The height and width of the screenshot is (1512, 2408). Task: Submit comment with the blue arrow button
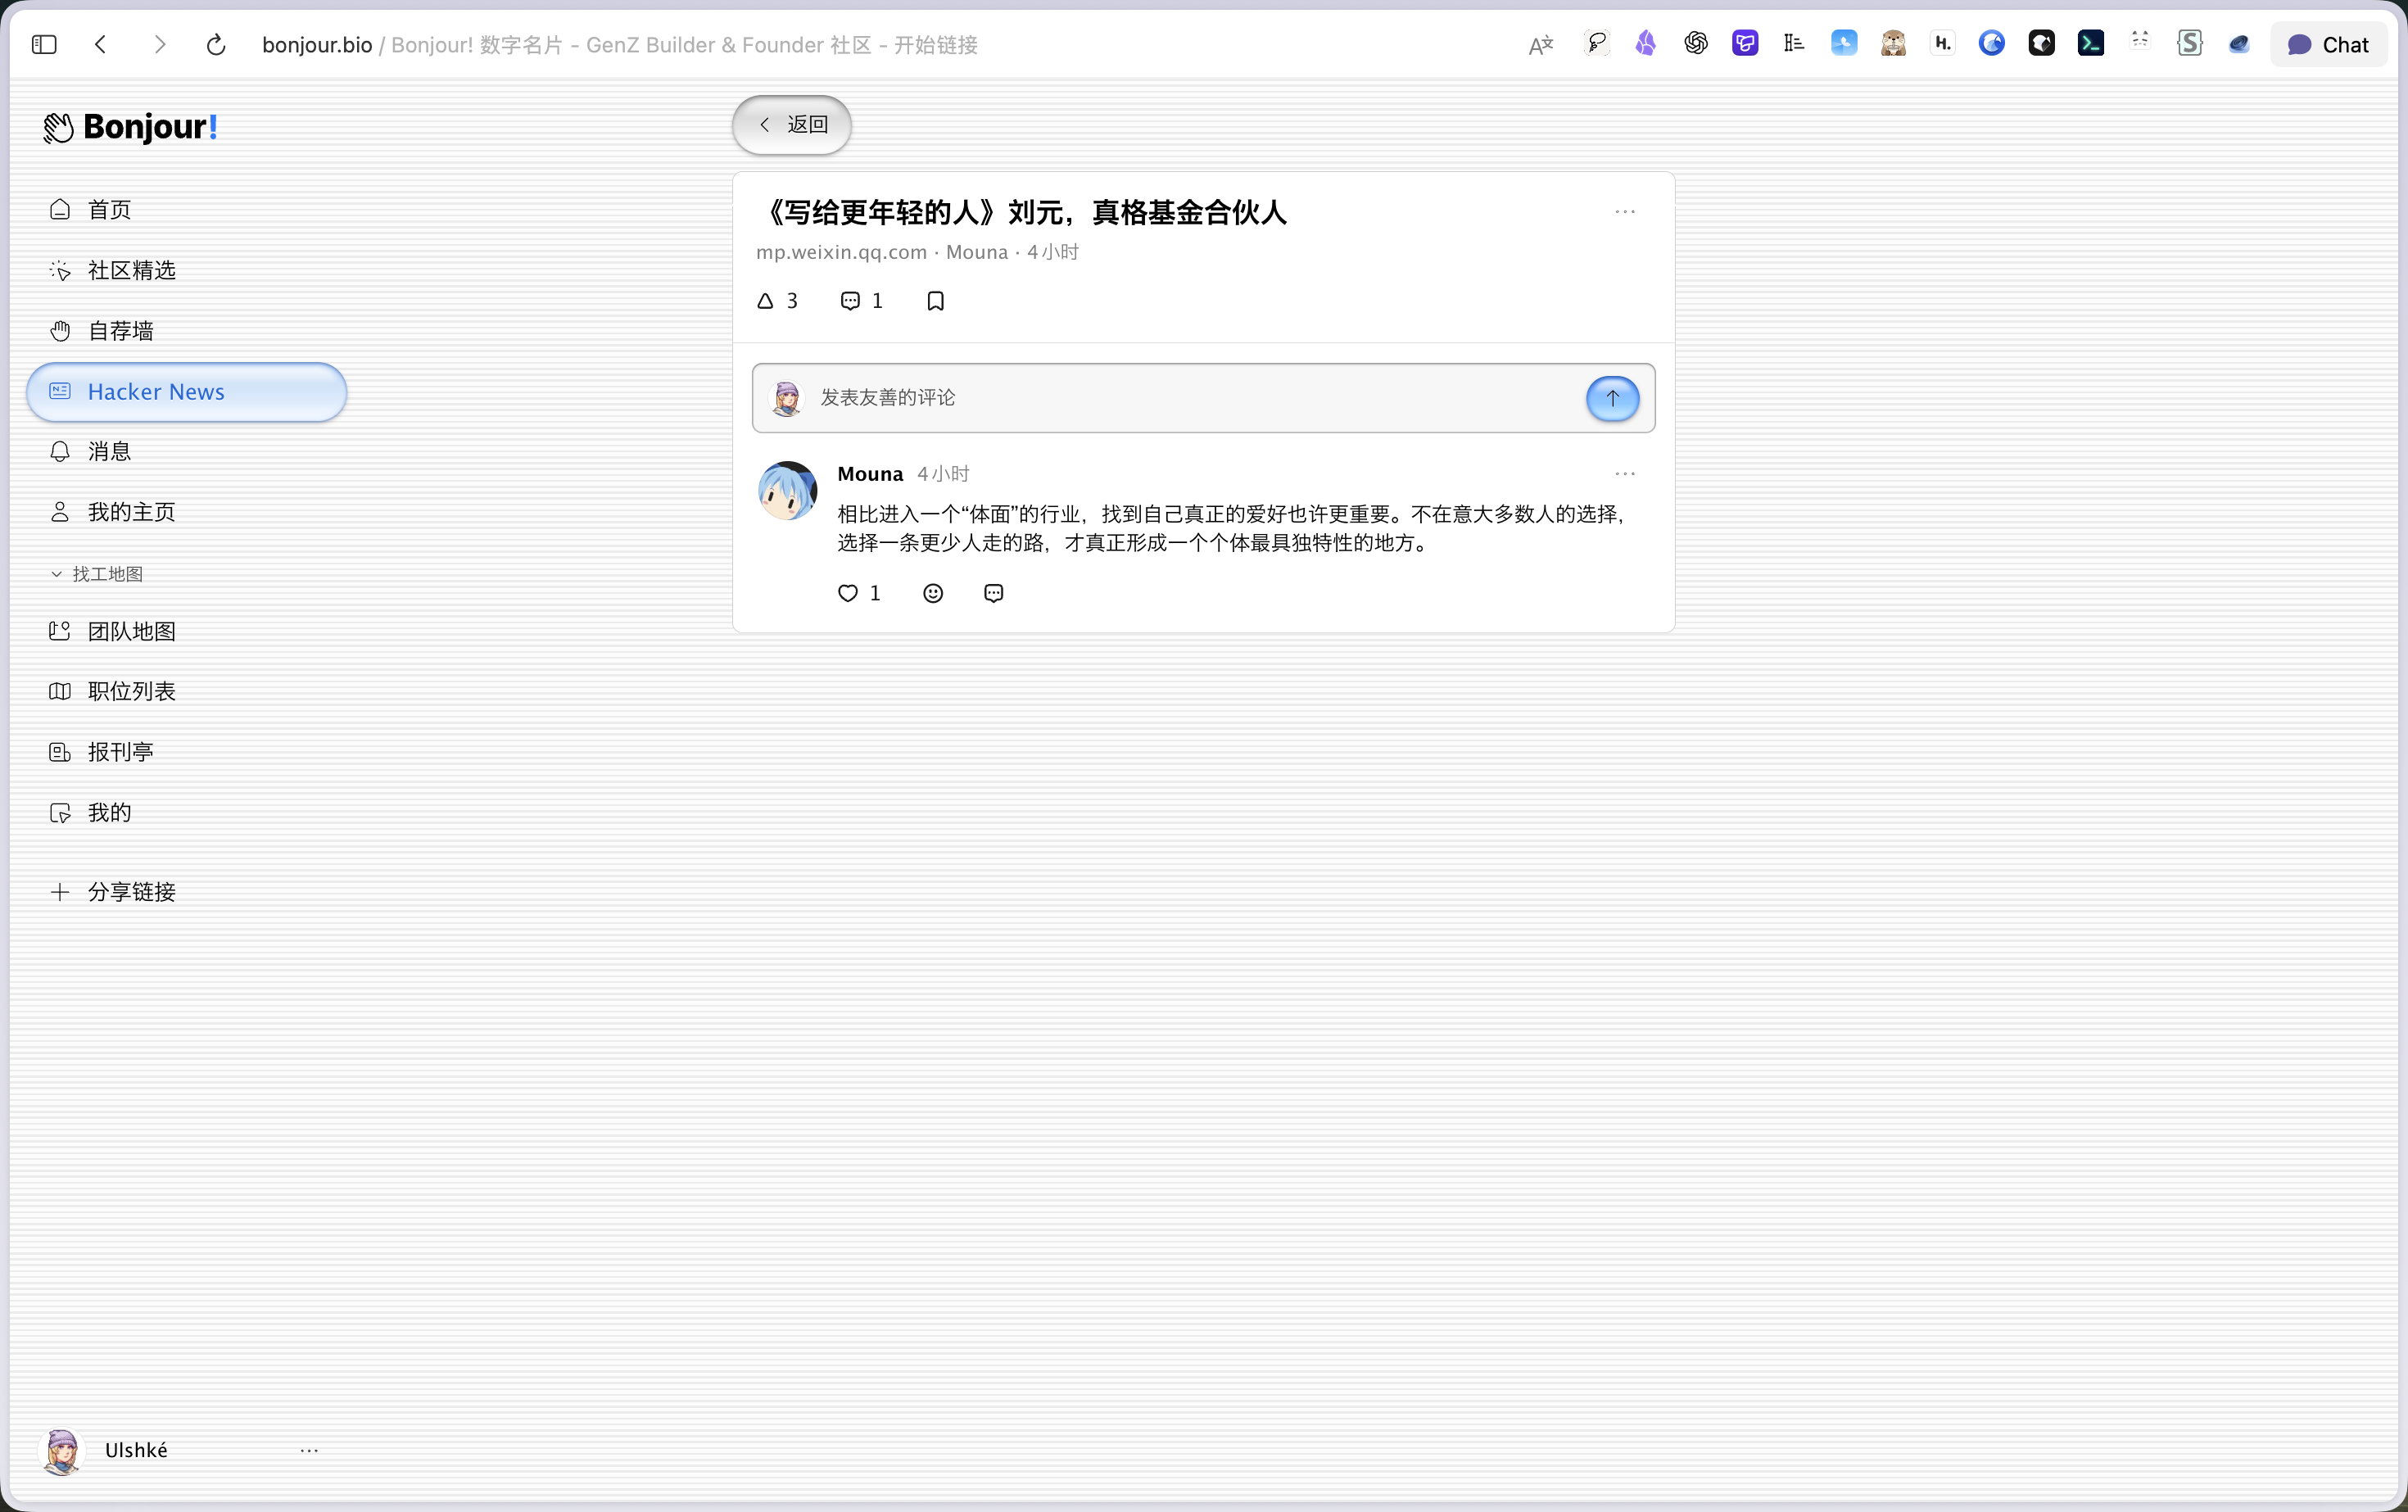pos(1612,398)
